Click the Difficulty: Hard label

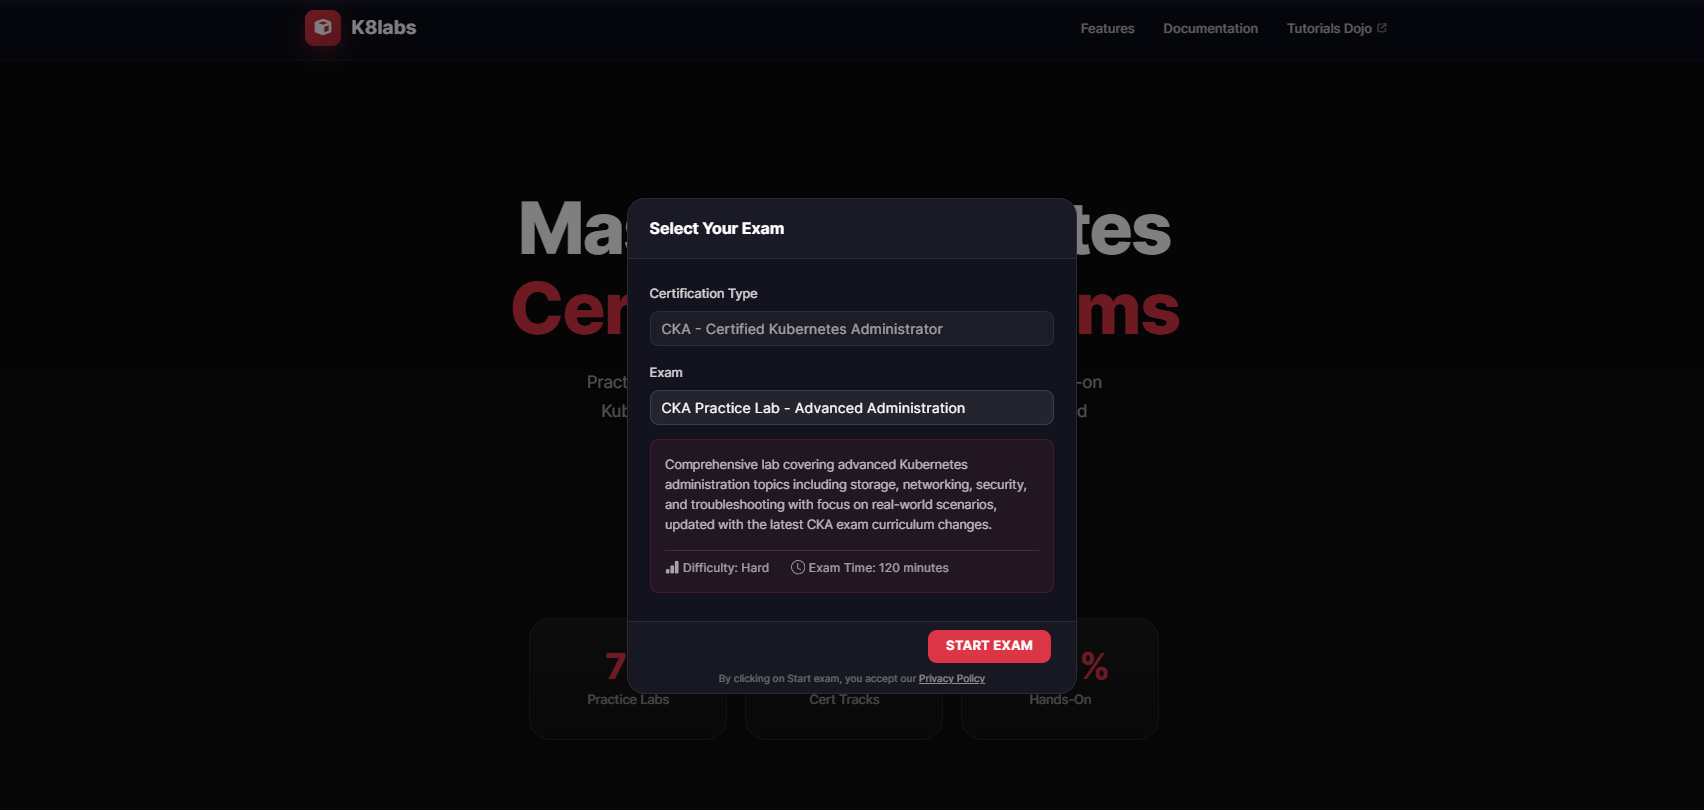(x=725, y=568)
